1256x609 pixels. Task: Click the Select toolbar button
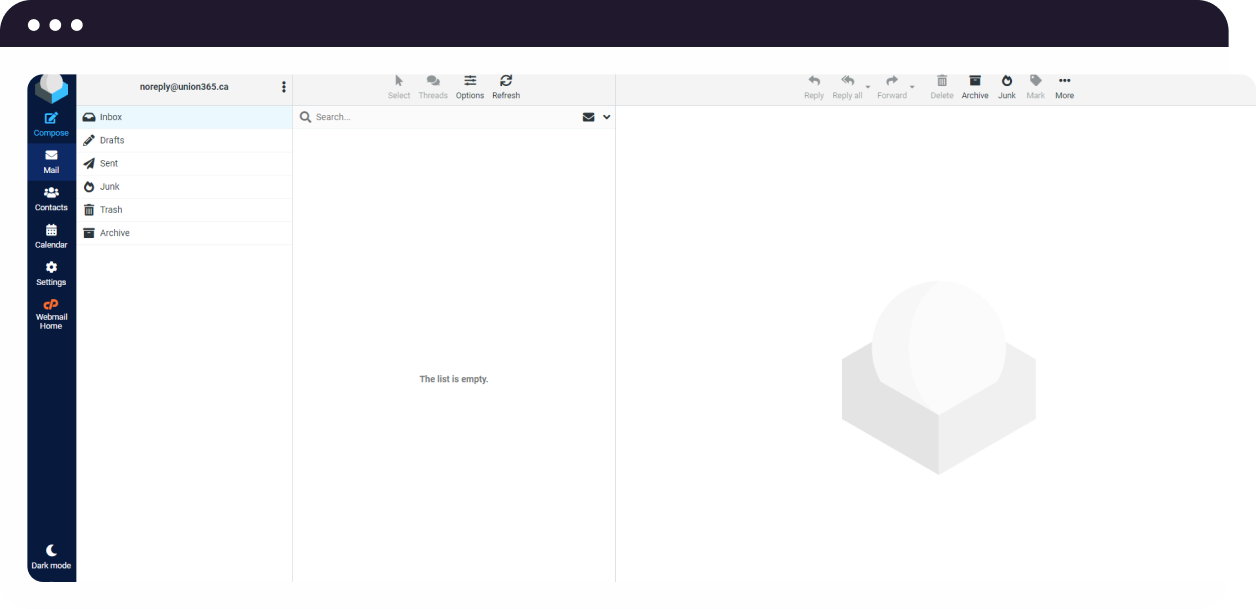coord(399,87)
